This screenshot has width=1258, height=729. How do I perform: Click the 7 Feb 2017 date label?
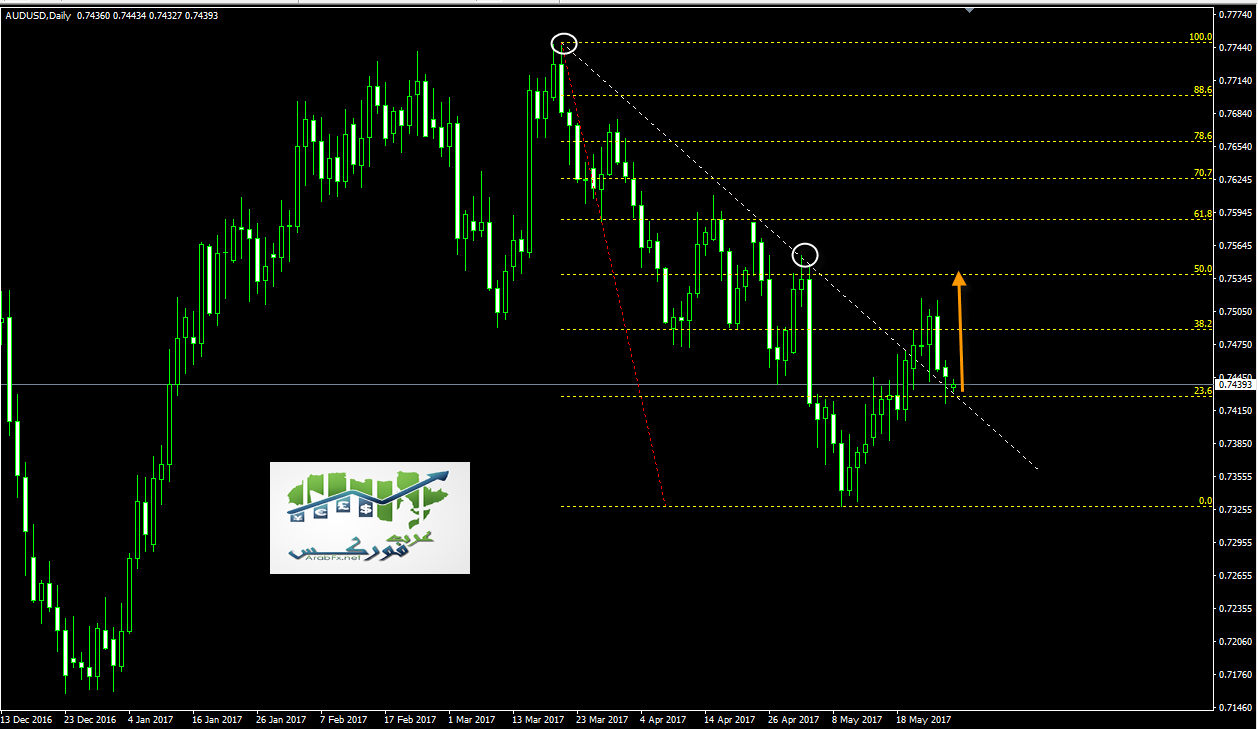(x=345, y=719)
